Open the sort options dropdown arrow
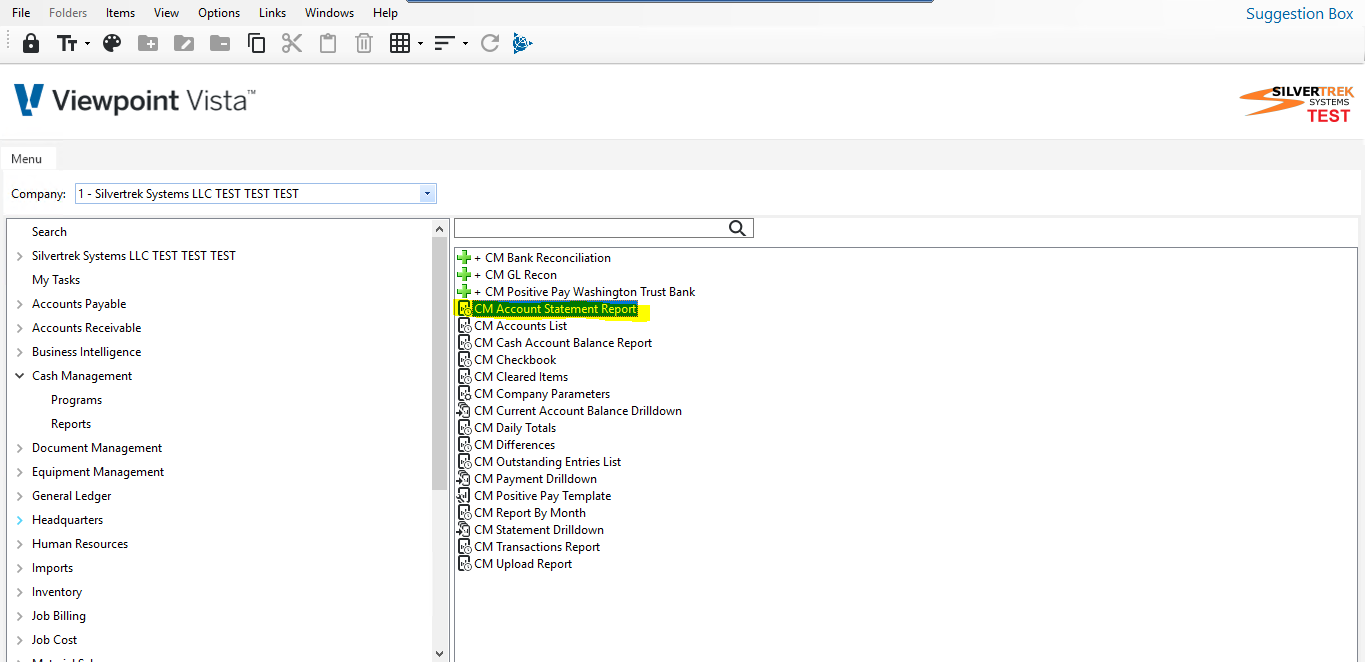This screenshot has height=662, width=1365. (465, 43)
